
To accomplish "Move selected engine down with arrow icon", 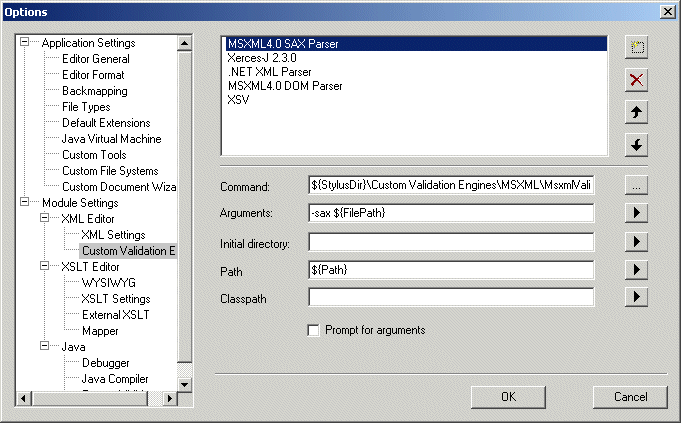I will coord(636,145).
